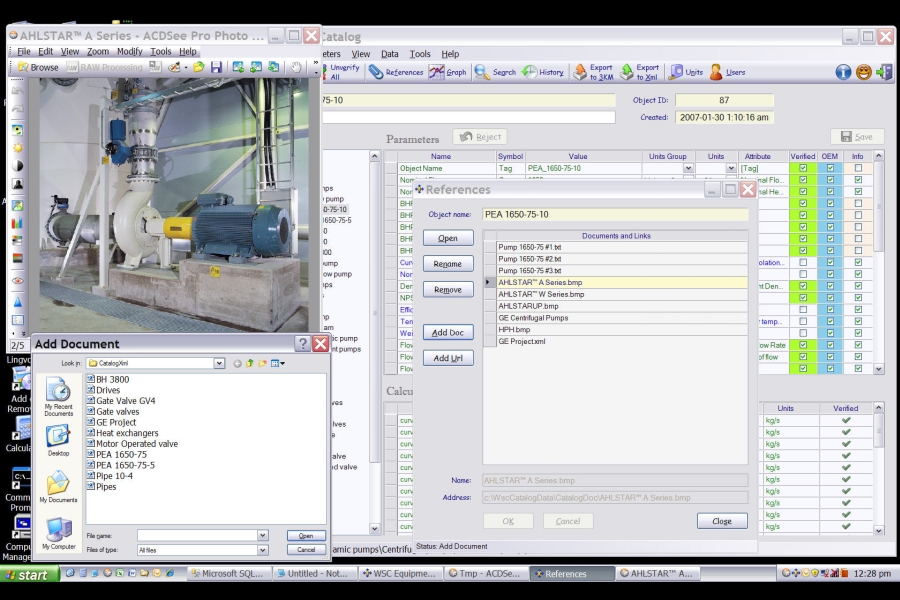This screenshot has height=600, width=900.
Task: Toggle Verified checkbox in the olation... row
Action: click(x=803, y=262)
